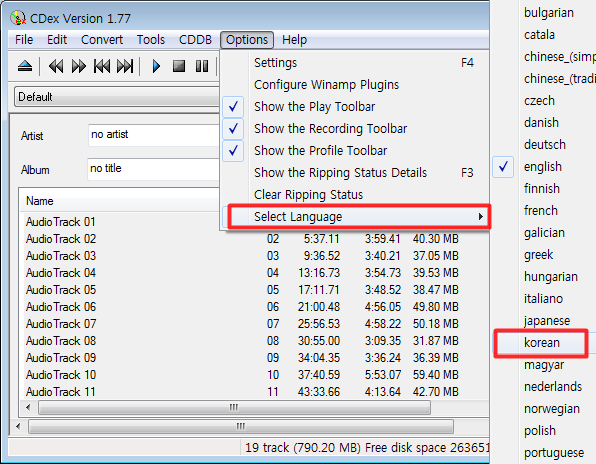This screenshot has width=596, height=464.
Task: Open the File menu
Action: click(24, 40)
